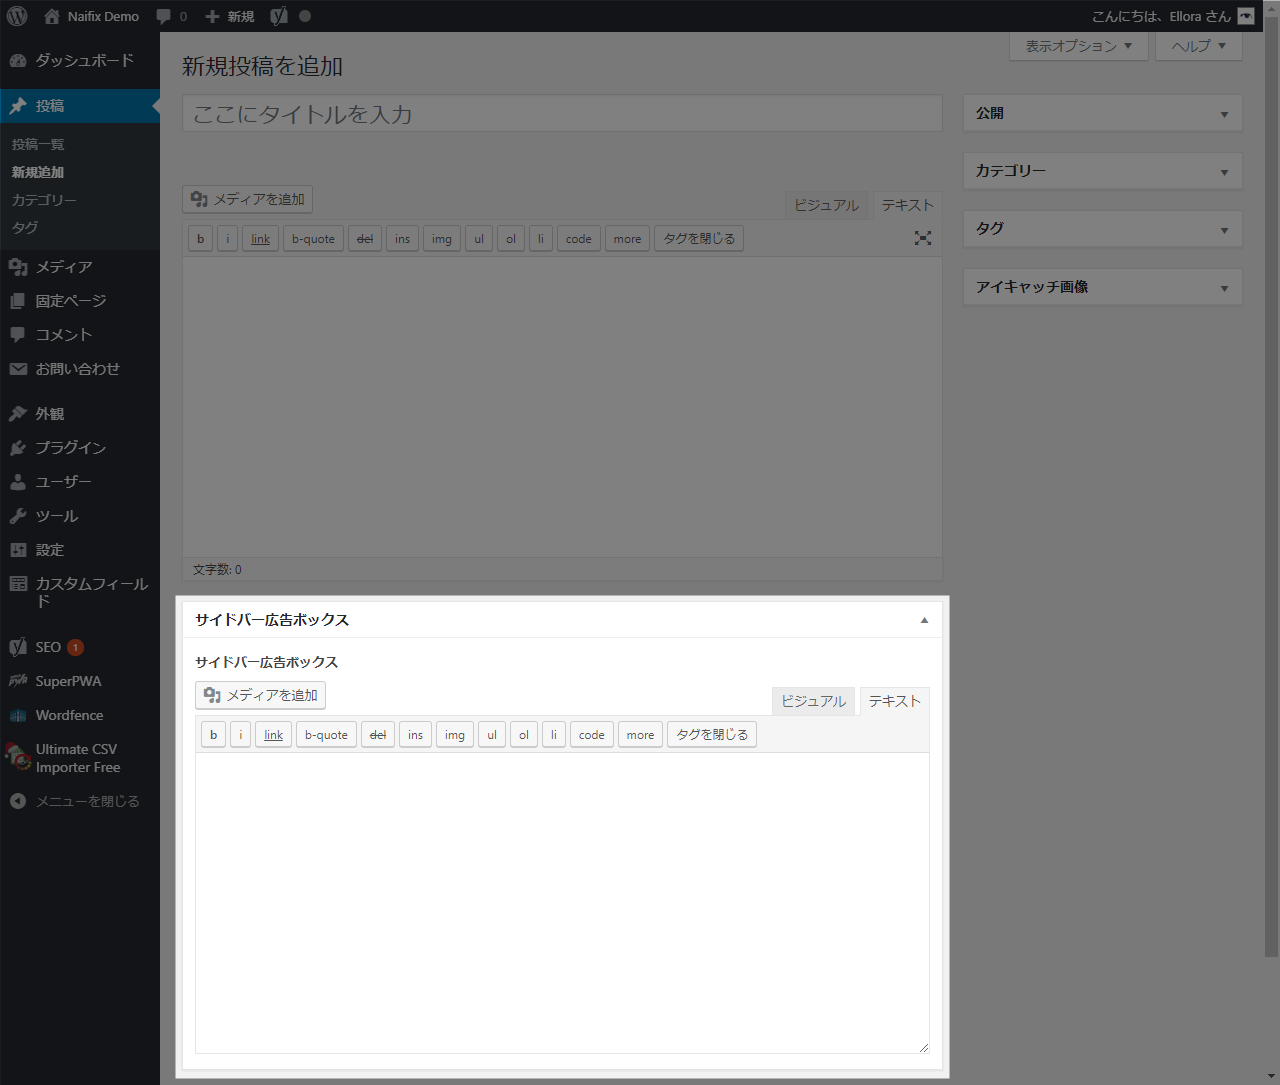Open カテゴリー submenu under 投稿

[44, 200]
